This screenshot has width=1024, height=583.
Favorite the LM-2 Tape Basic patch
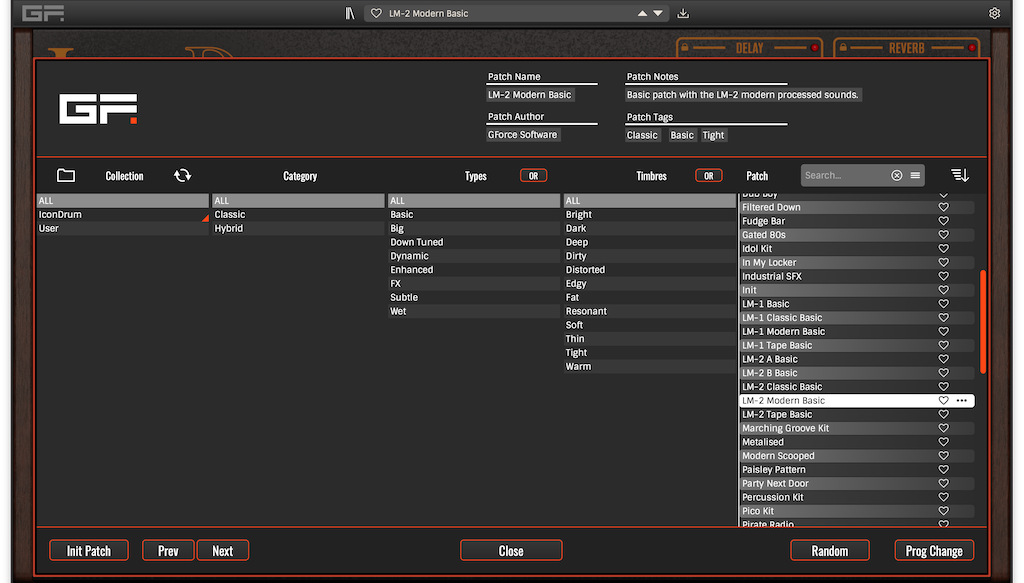[x=944, y=415]
